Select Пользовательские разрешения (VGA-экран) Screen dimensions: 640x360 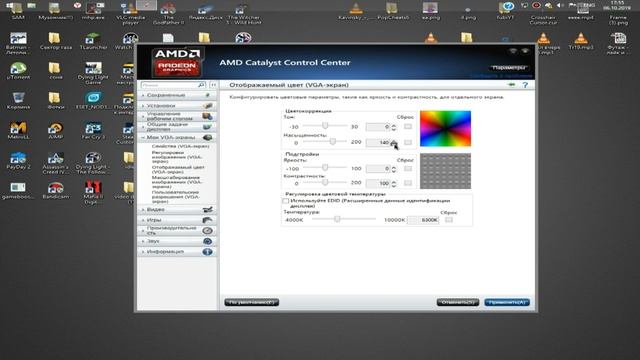(x=176, y=197)
